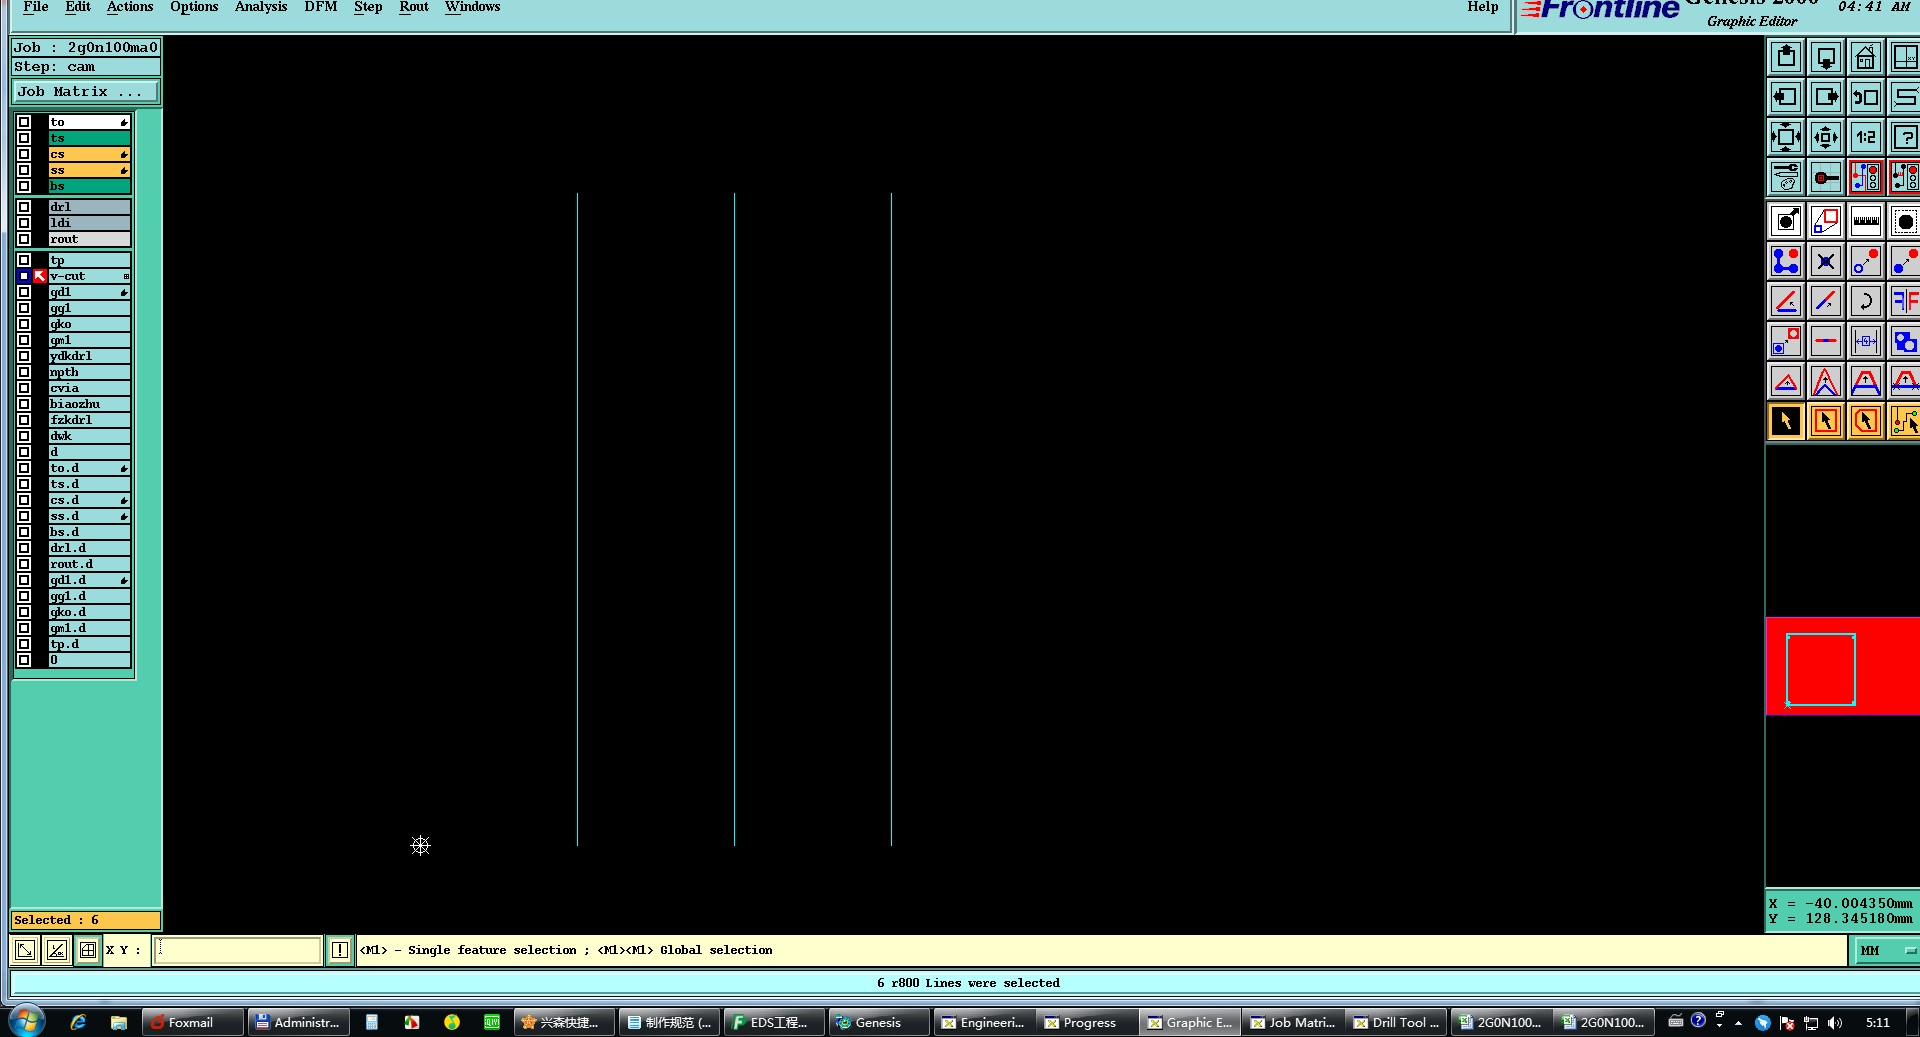
Task: Open the Rout menu
Action: tap(414, 7)
